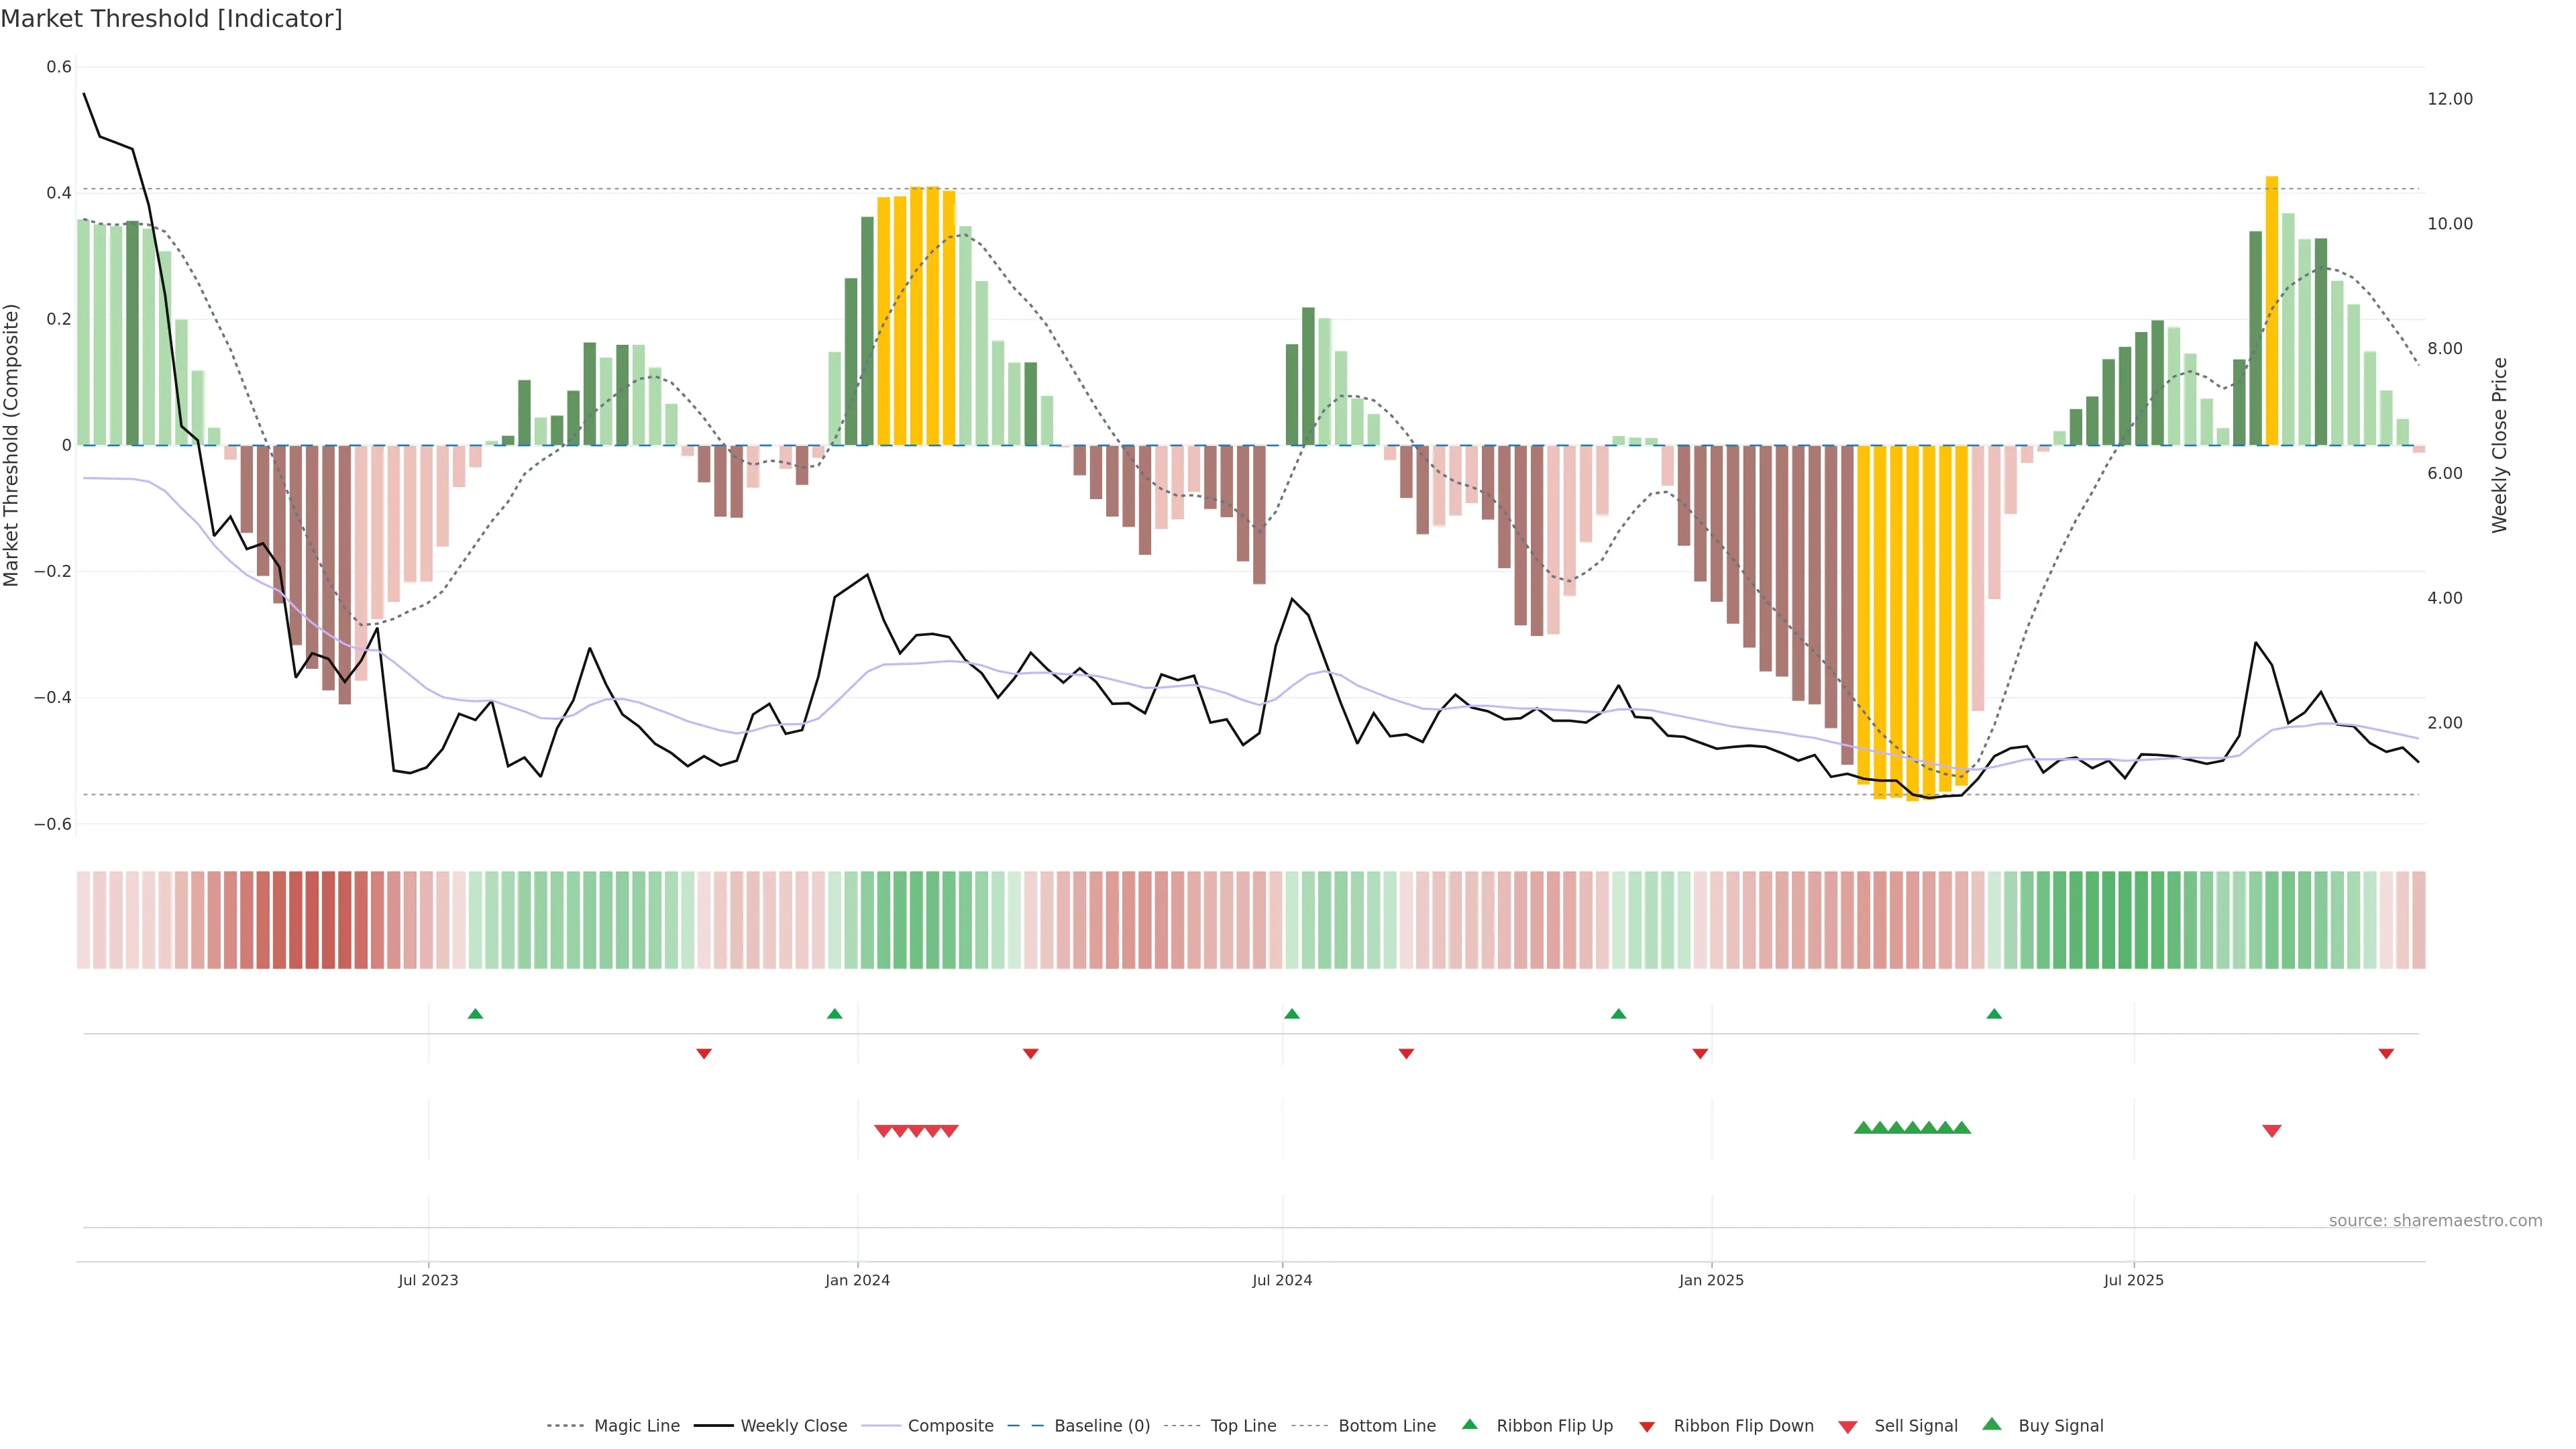Click the Buy Signal legend green triangle icon
The image size is (2576, 1449).
1991,1424
